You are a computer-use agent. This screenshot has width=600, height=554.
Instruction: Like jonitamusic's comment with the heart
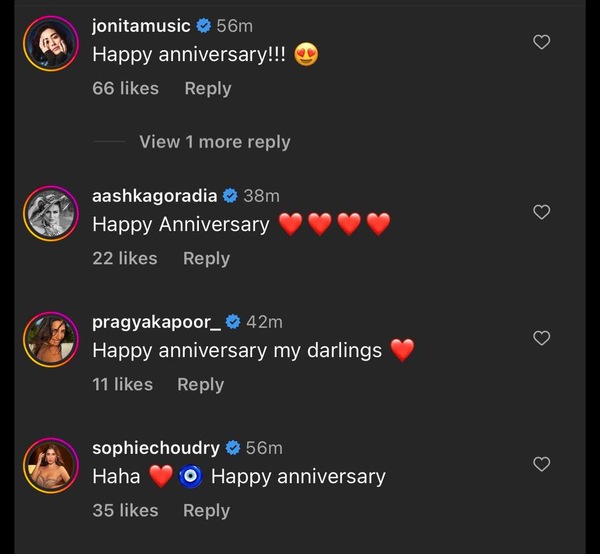coord(541,42)
